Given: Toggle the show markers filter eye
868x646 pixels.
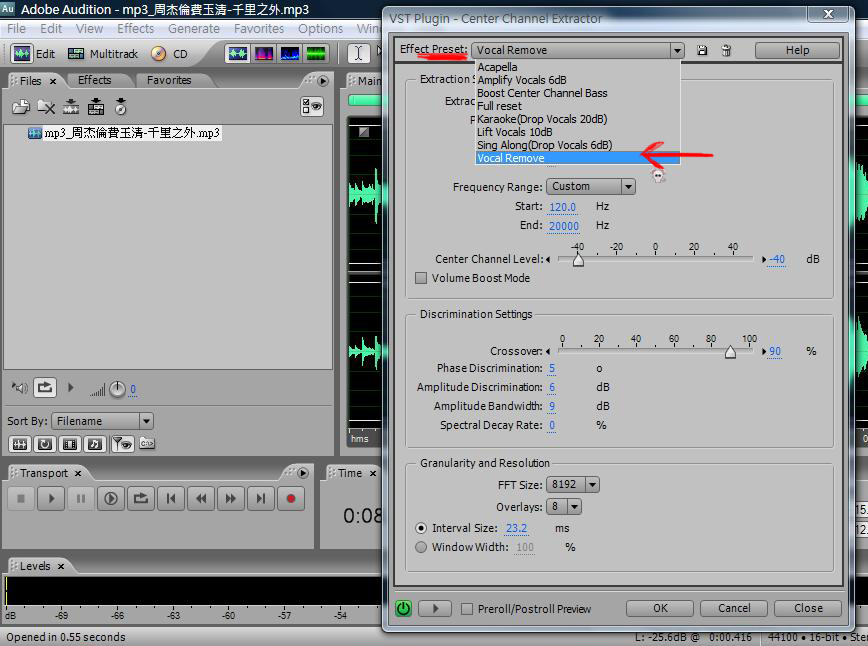Looking at the screenshot, I should coord(122,444).
